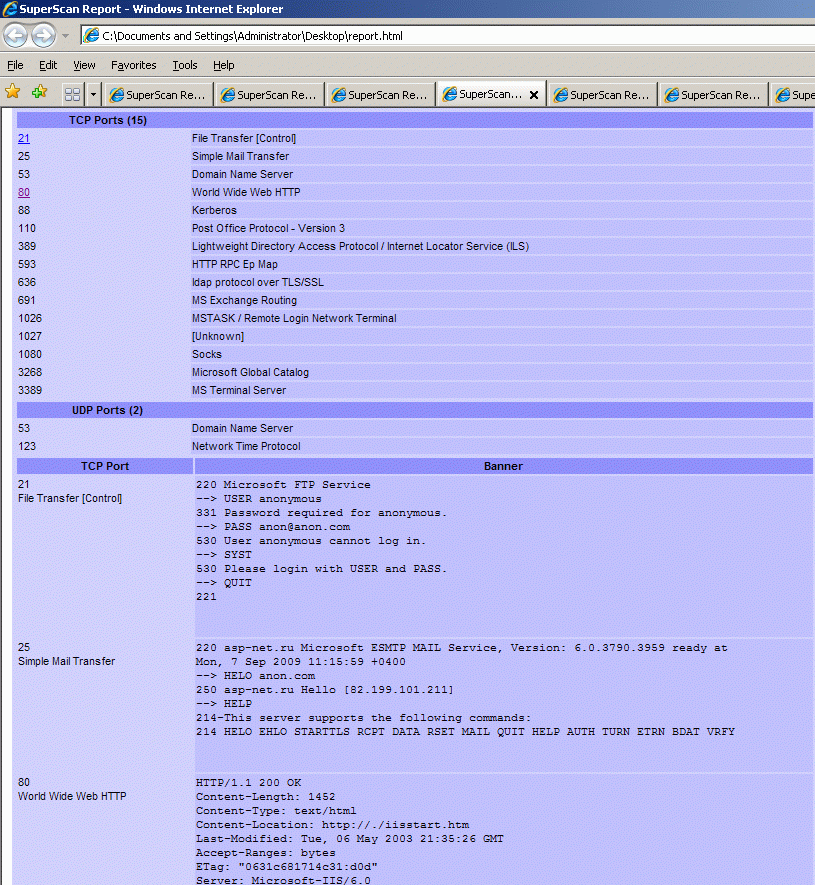Viewport: 815px width, 885px height.
Task: Switch to the first SuperScan Report tab
Action: pyautogui.click(x=158, y=95)
